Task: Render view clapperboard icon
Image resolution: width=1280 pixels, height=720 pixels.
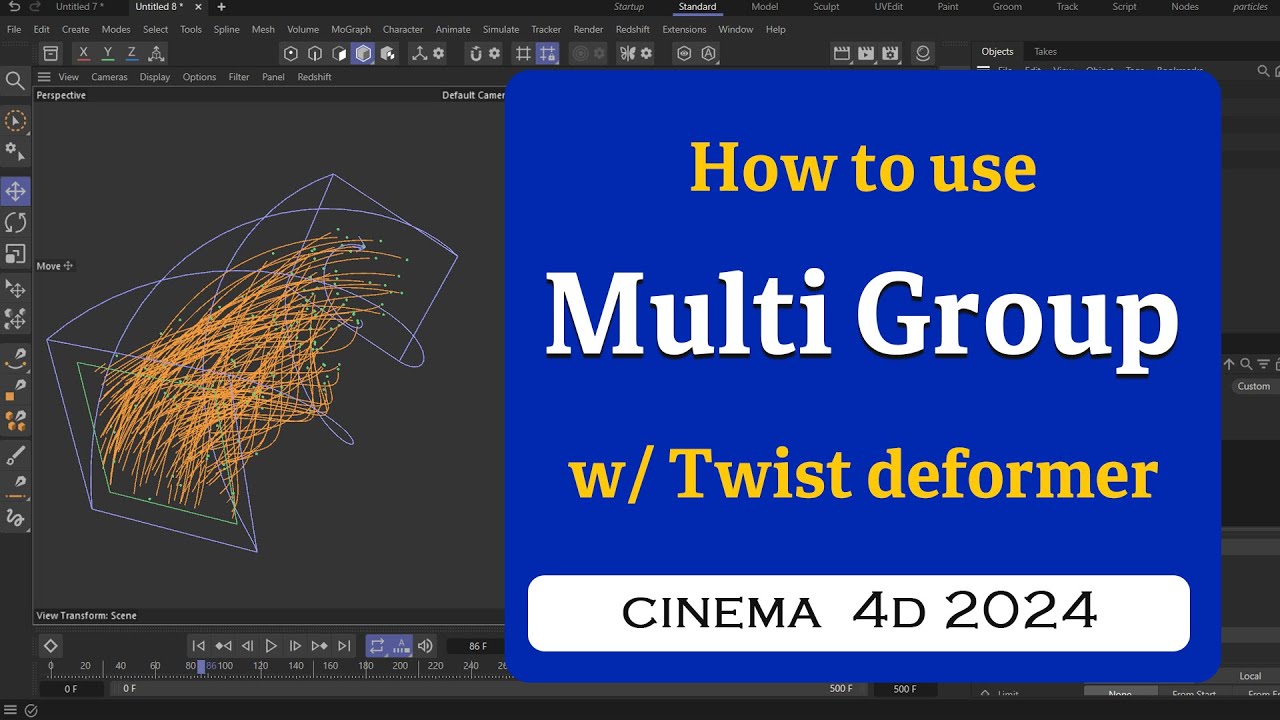Action: point(842,53)
